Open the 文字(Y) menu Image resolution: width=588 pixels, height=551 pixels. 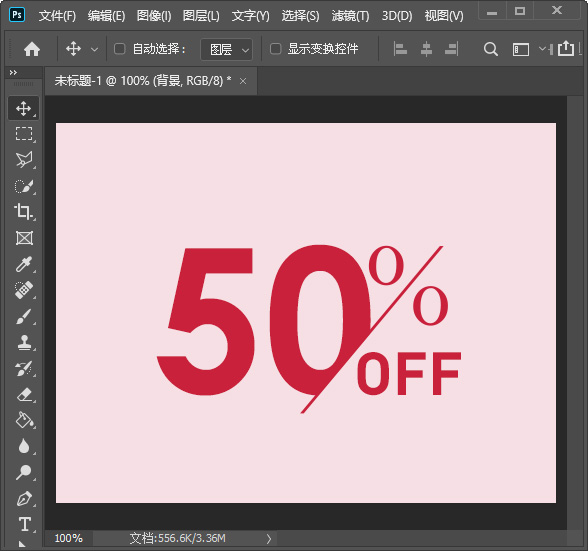250,16
